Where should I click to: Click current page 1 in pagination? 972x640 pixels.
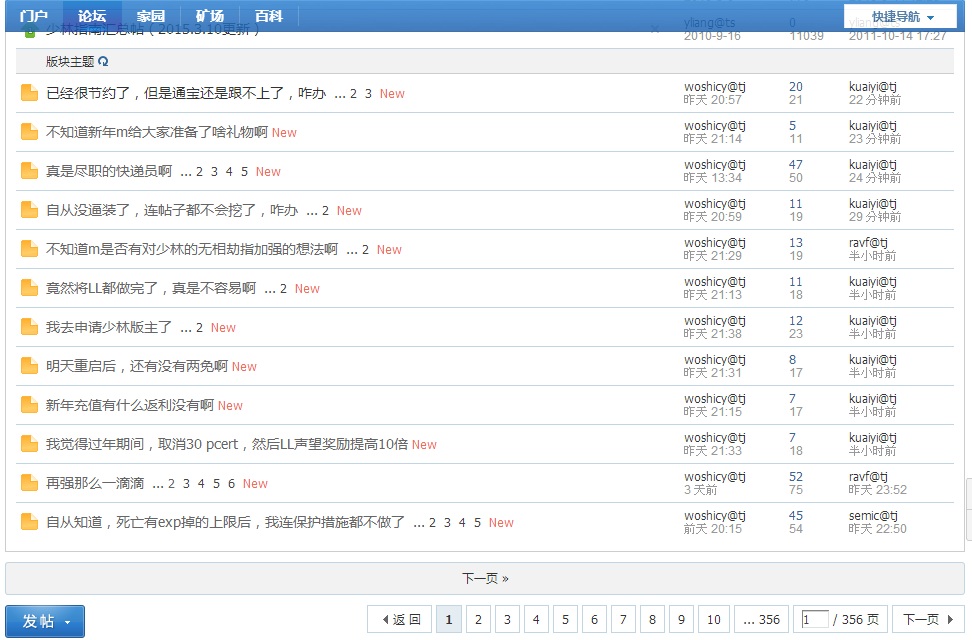tap(449, 620)
